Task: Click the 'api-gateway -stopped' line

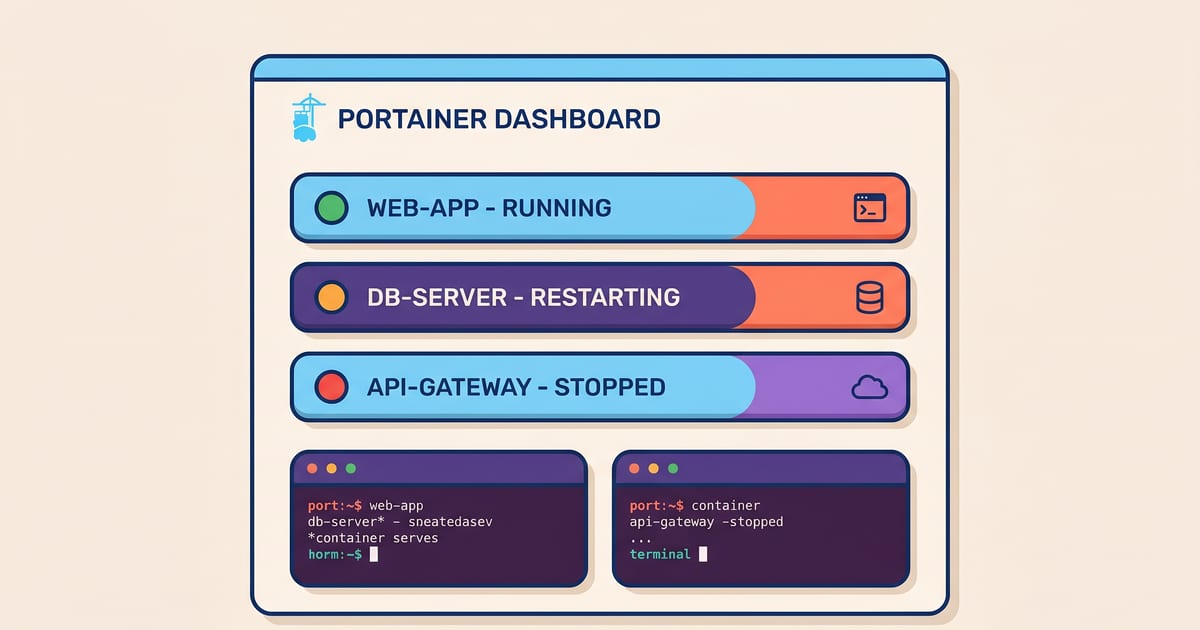Action: pyautogui.click(x=707, y=522)
